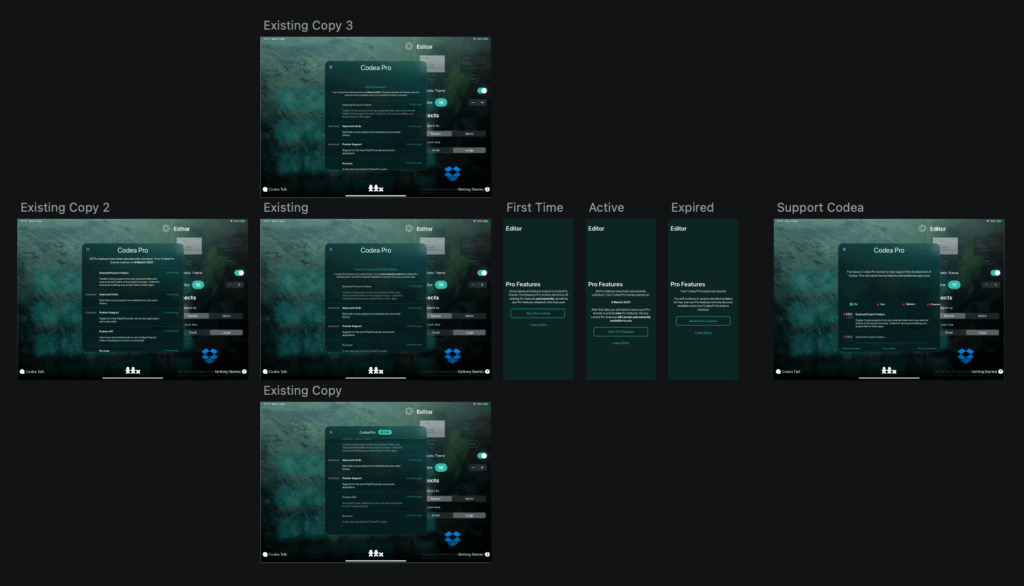Viewport: 1024px width, 586px height.
Task: Open Learn More link in Expired artboard
Action: coord(703,333)
